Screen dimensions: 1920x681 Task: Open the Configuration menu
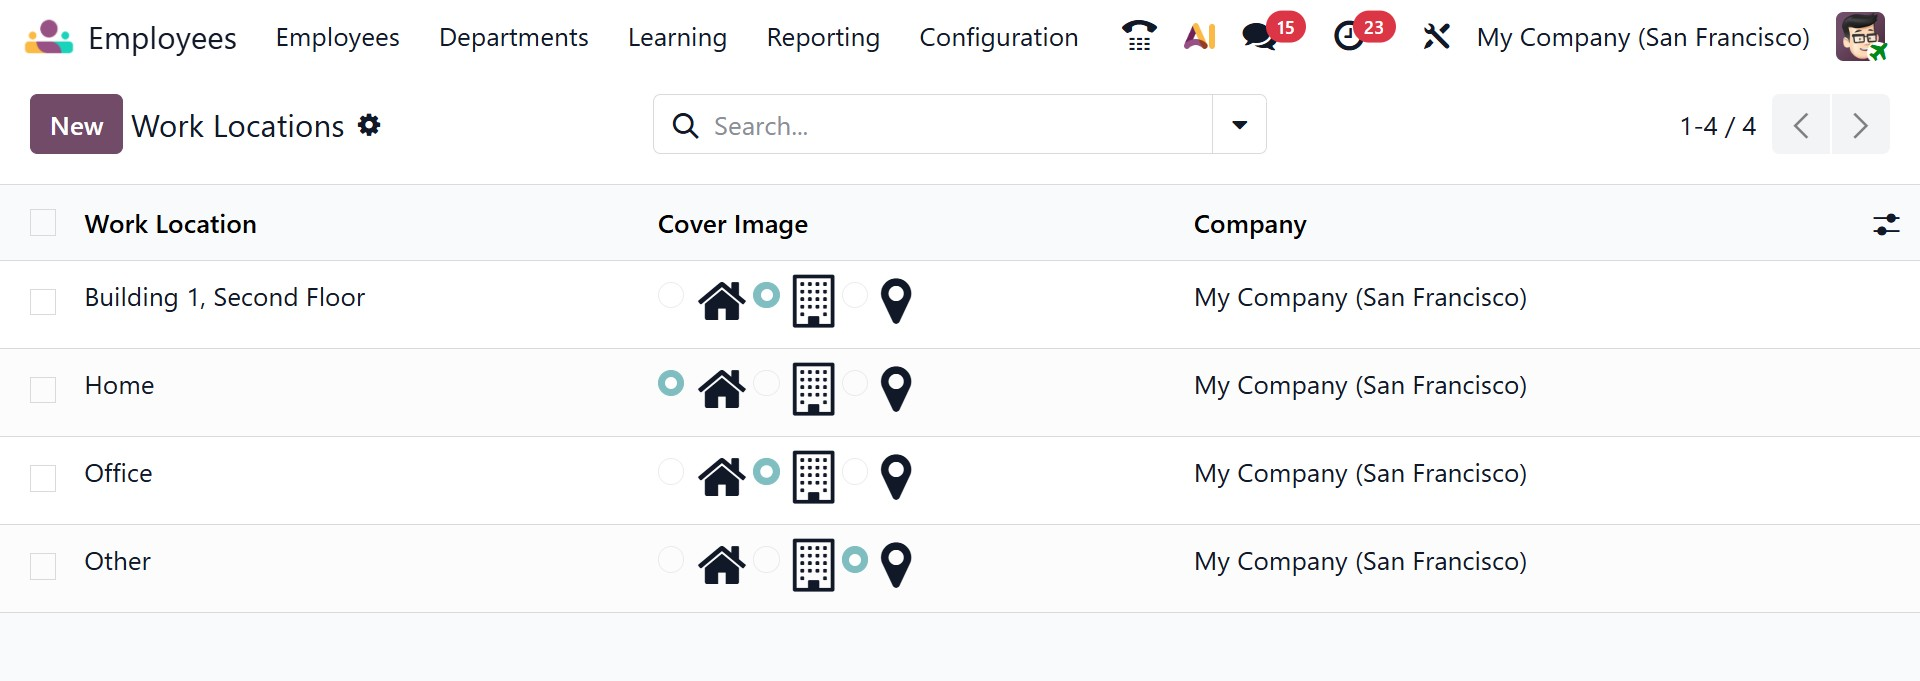point(998,37)
